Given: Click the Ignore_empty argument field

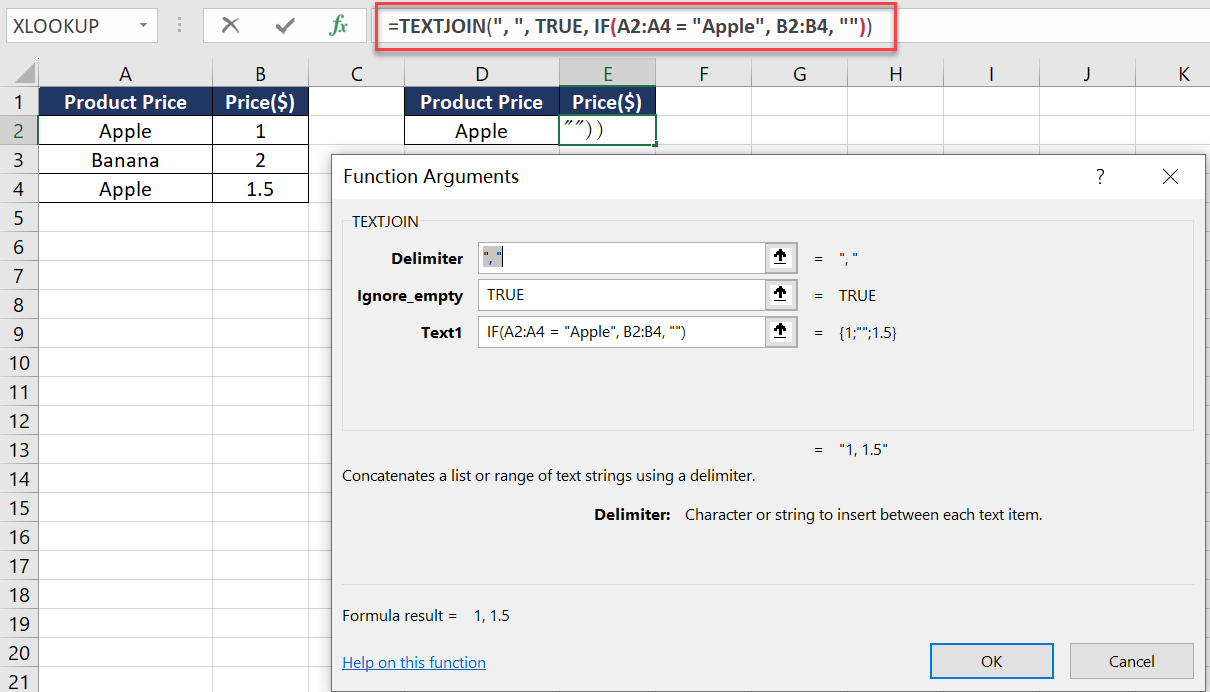Looking at the screenshot, I should (x=622, y=294).
